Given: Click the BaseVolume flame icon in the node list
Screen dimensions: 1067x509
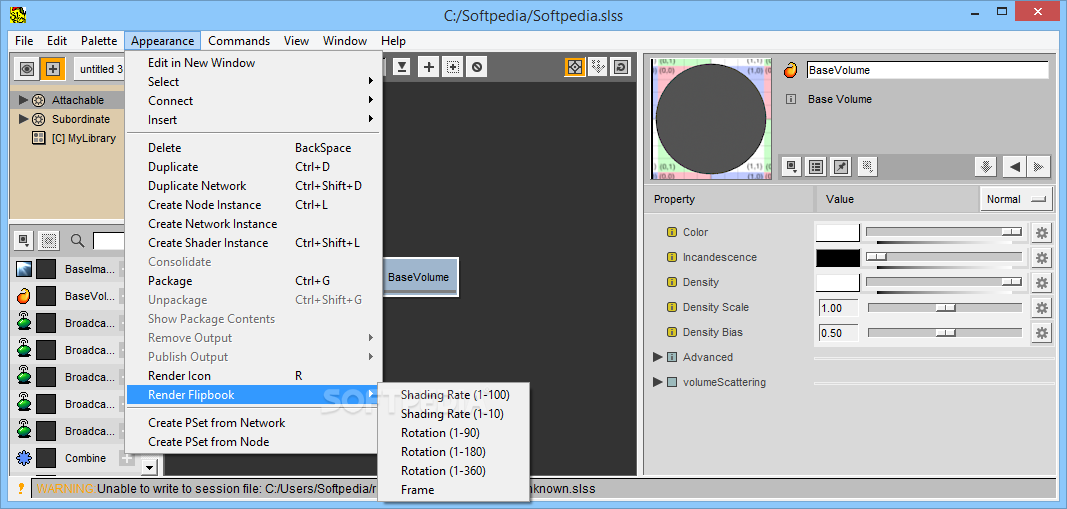Looking at the screenshot, I should point(23,296).
